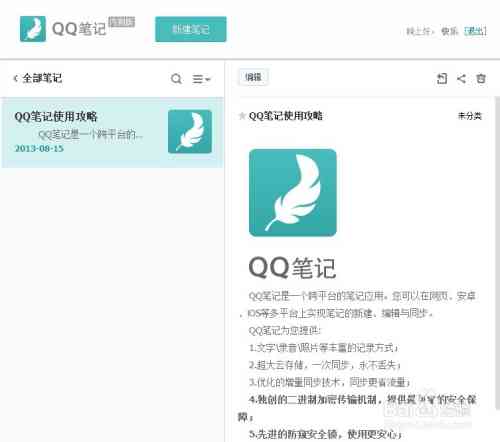Image resolution: width=500 pixels, height=442 pixels.
Task: Click the QQ笔记 feather logo in header
Action: pos(33,29)
